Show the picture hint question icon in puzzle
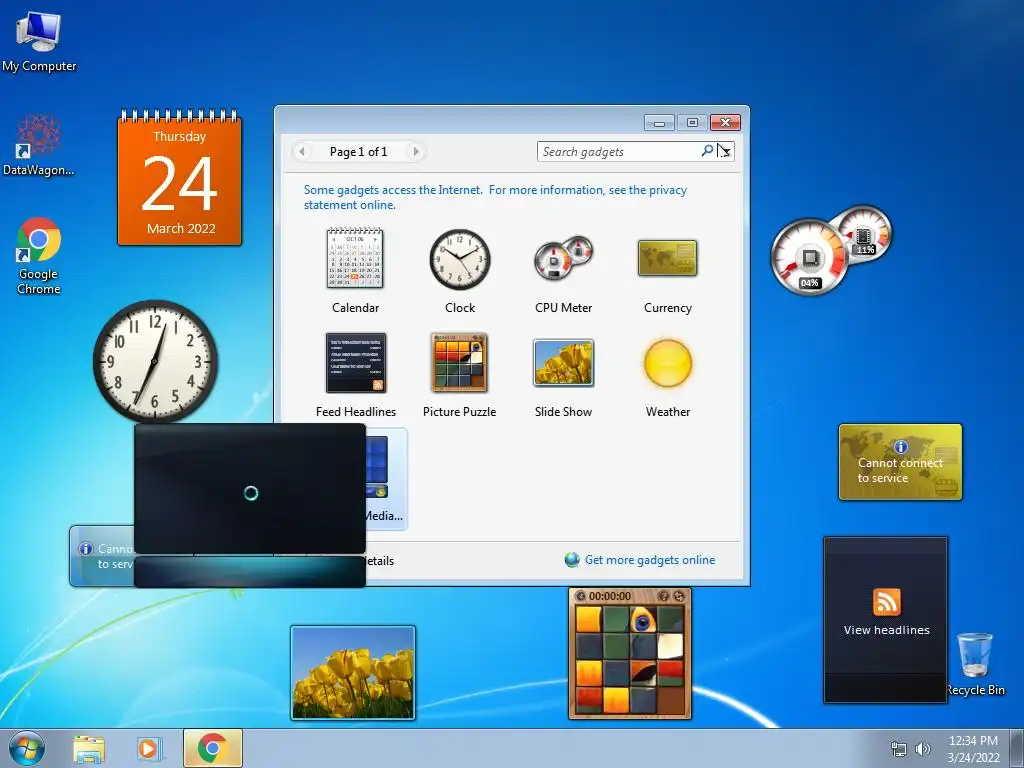 click(664, 596)
